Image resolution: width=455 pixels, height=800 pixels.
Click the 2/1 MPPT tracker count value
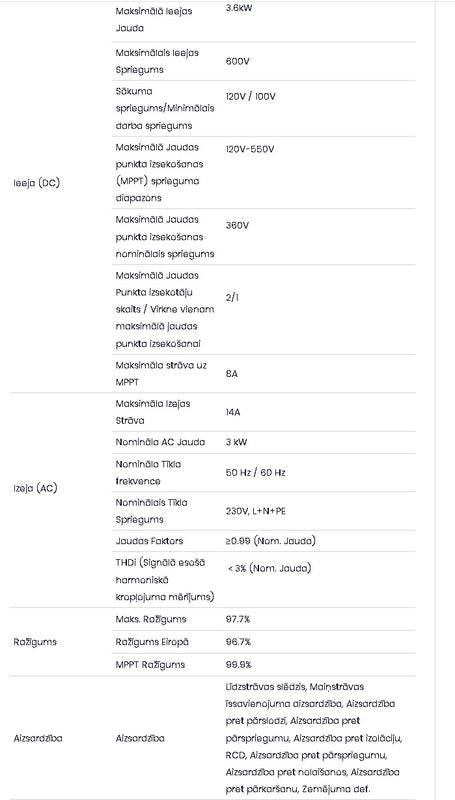(232, 297)
